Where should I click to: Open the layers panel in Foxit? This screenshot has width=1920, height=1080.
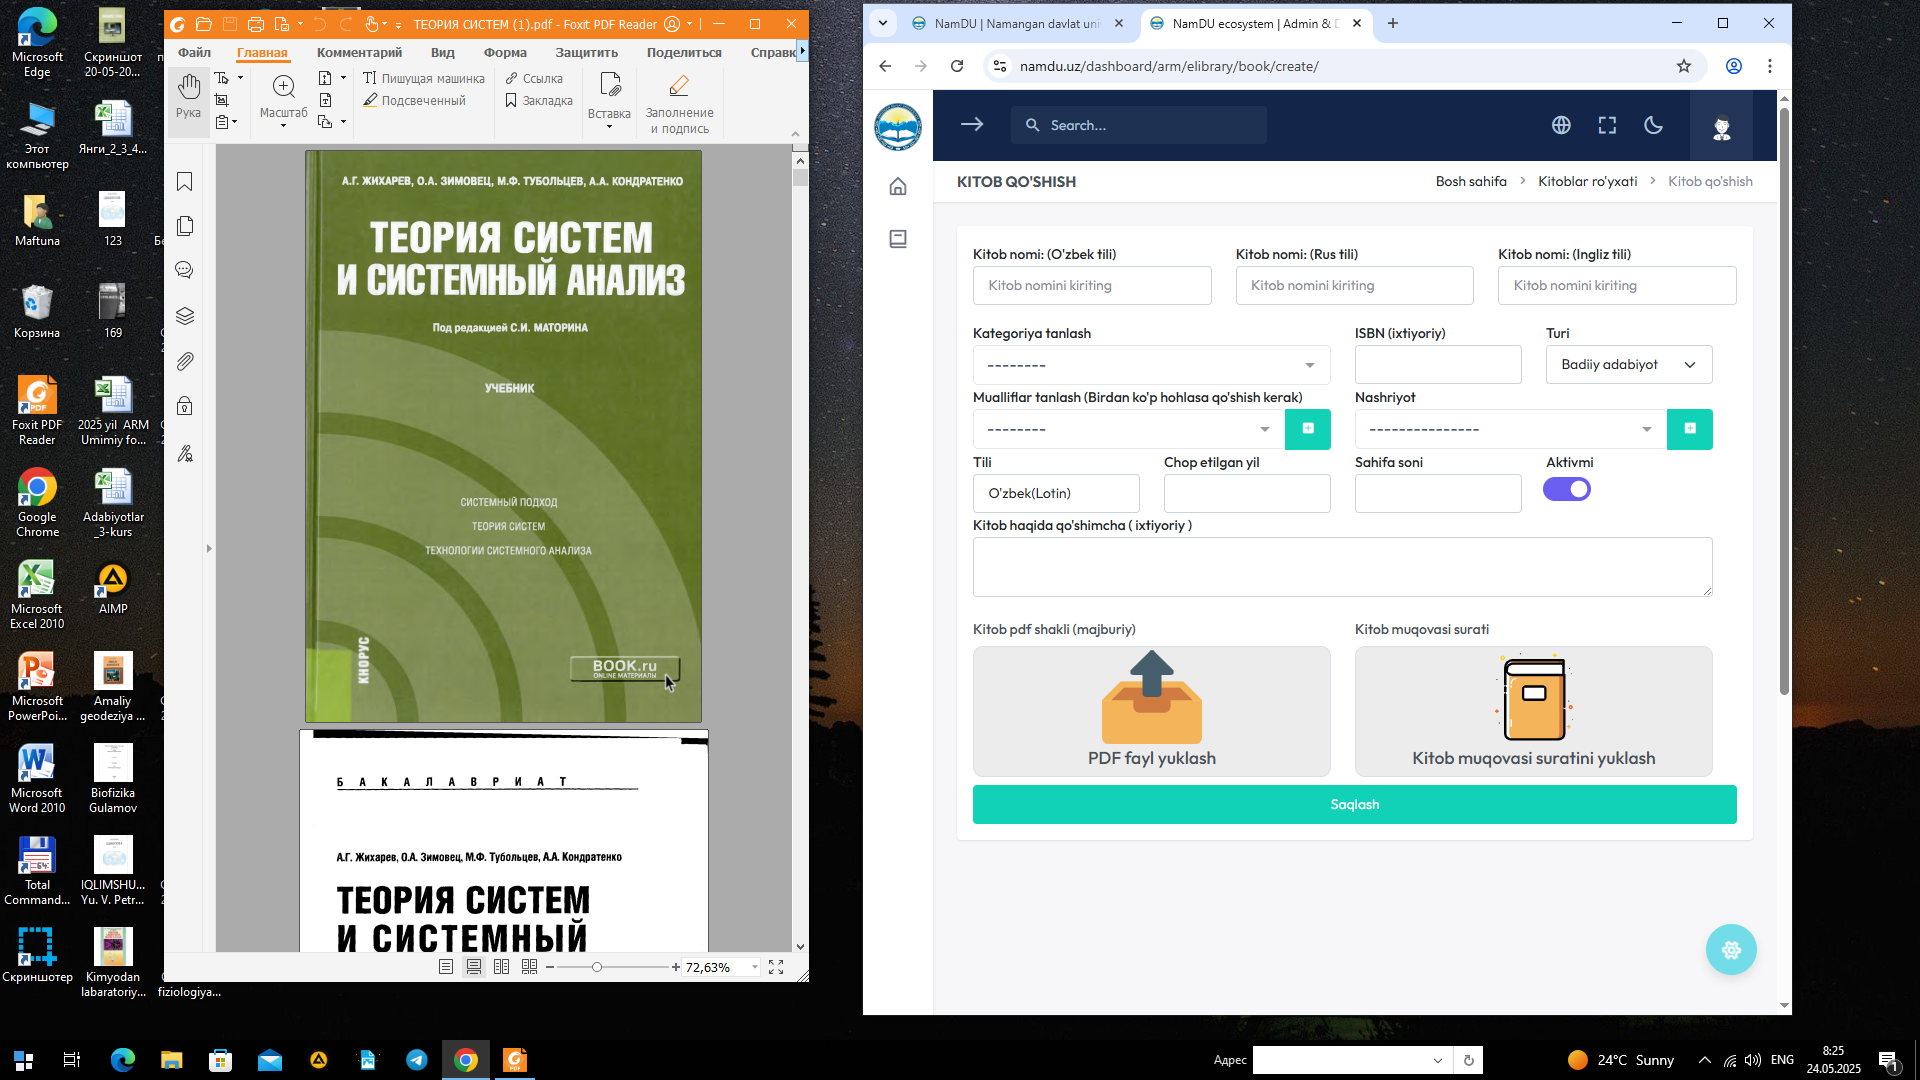[x=185, y=316]
